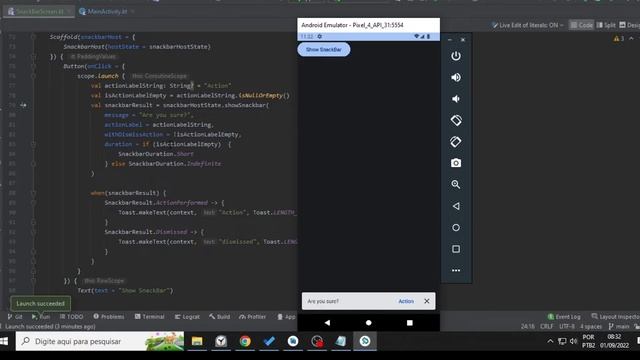Viewport: 640px width, 360px height.
Task: Click the warnings indicator in the editor corner
Action: [x=618, y=39]
